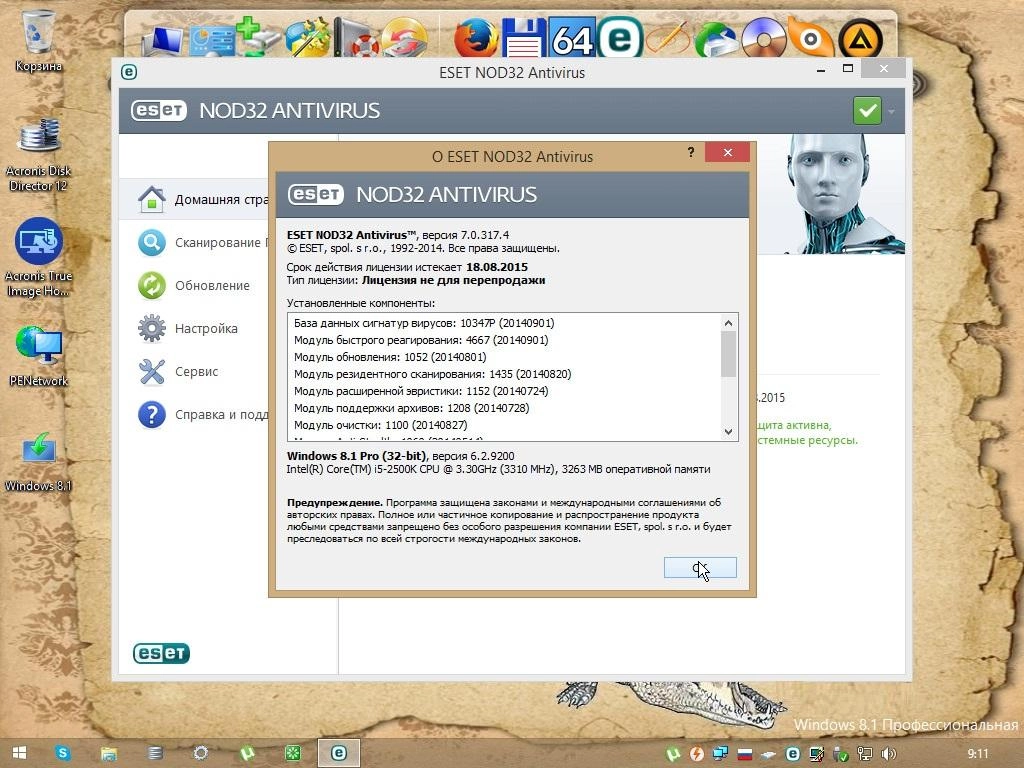Click the ESET logo at sidebar bottom

(161, 653)
